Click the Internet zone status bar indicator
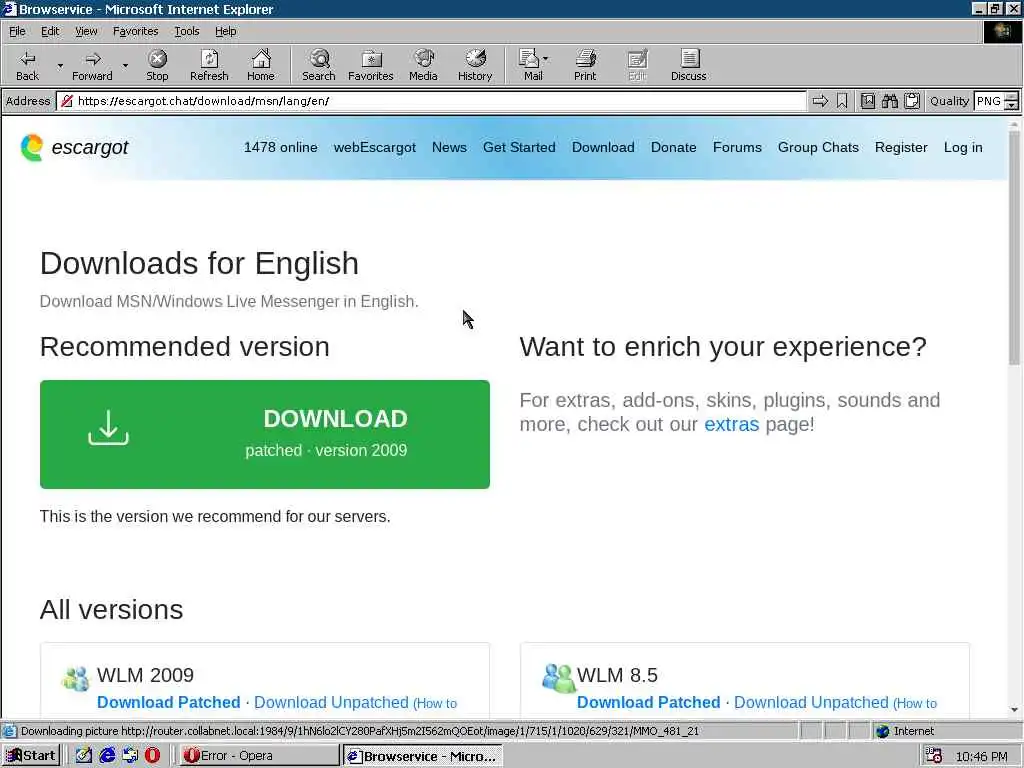The height and width of the screenshot is (768, 1024). click(x=904, y=731)
